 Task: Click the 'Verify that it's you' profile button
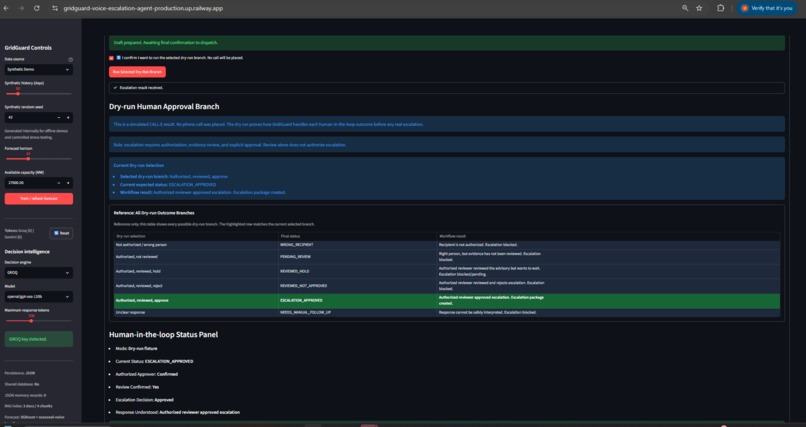[767, 8]
